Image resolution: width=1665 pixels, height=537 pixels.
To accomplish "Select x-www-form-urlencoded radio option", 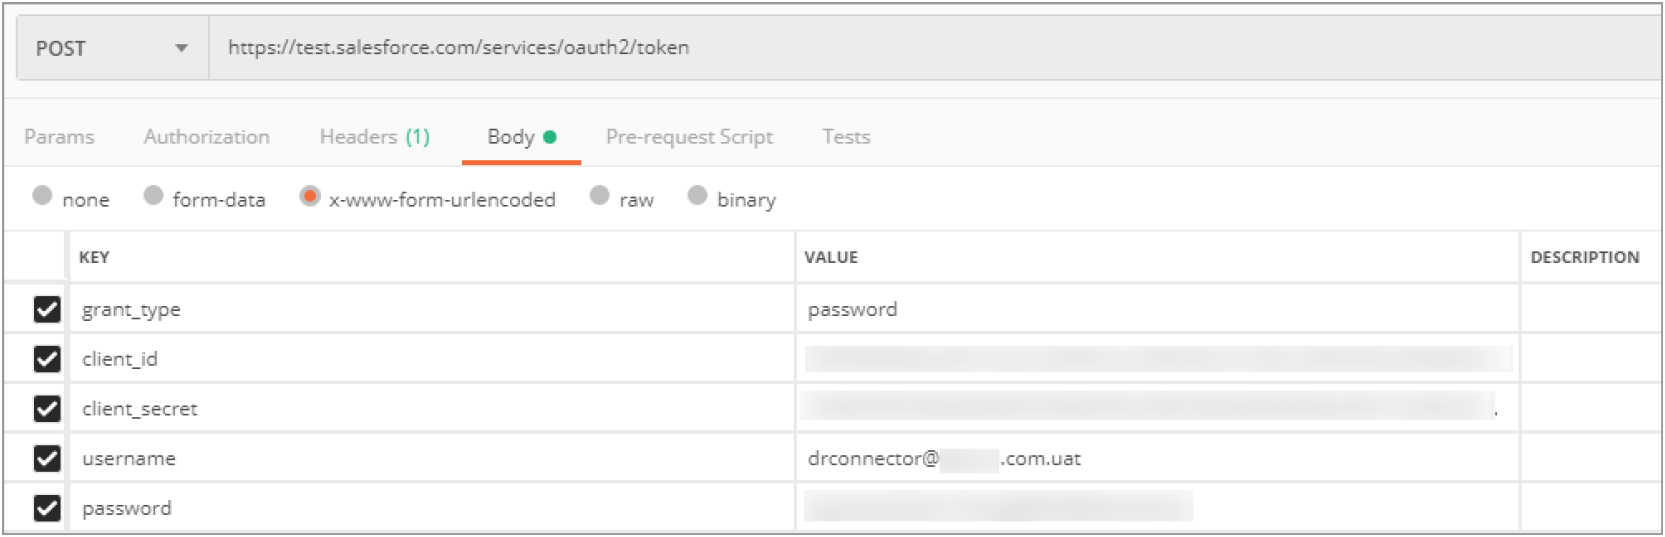I will click(310, 195).
